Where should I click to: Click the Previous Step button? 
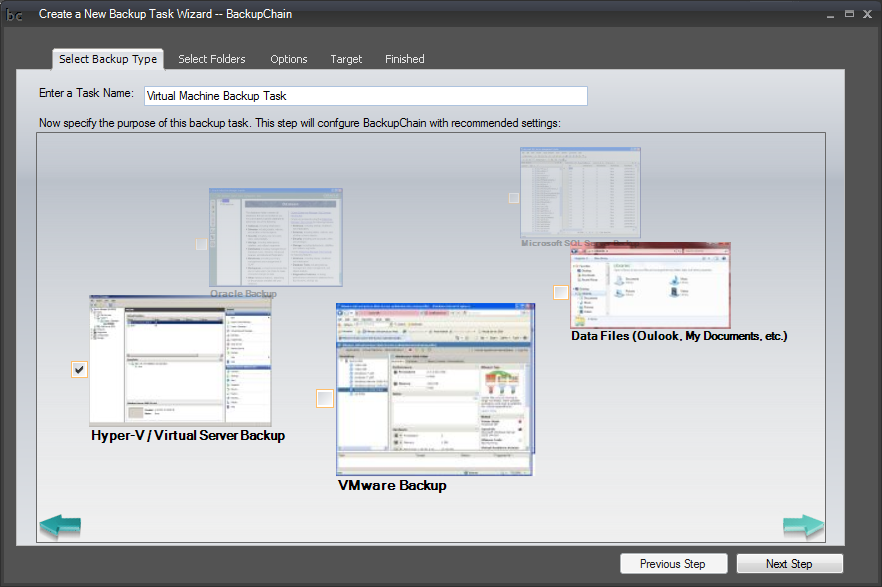pos(673,563)
